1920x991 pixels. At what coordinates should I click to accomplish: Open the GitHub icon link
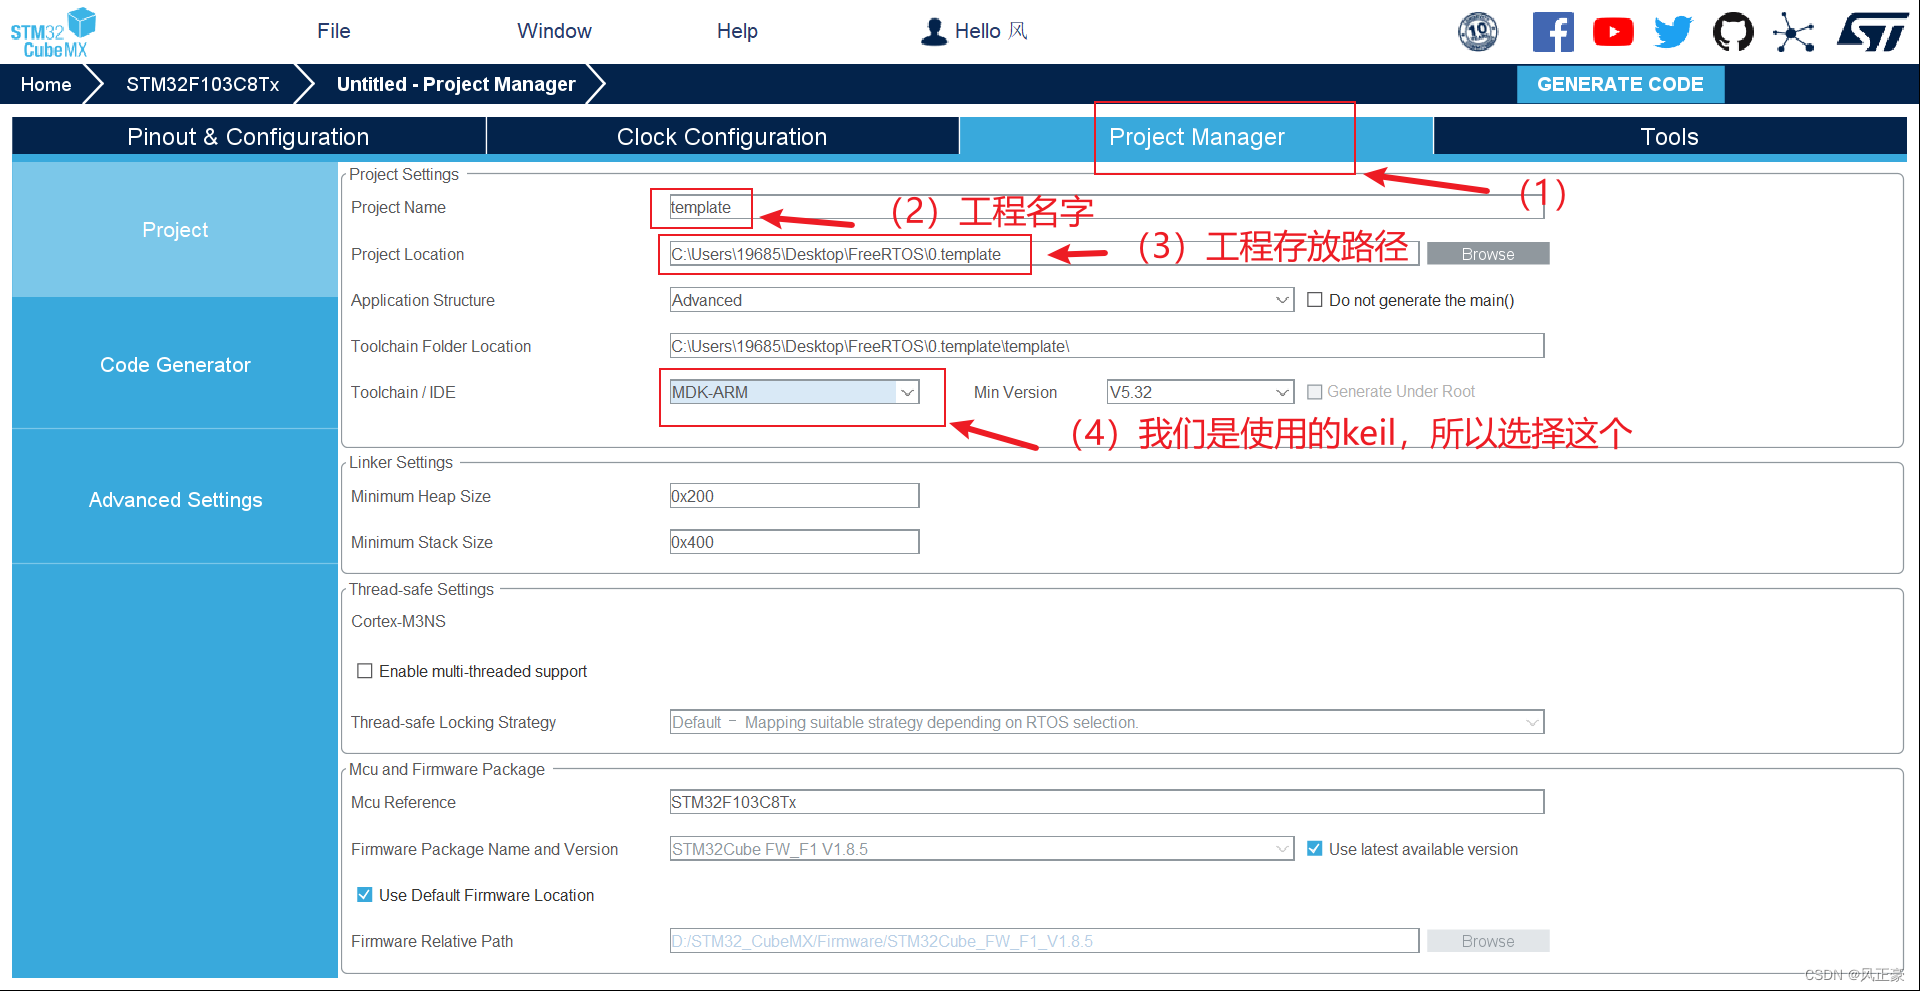(1733, 32)
